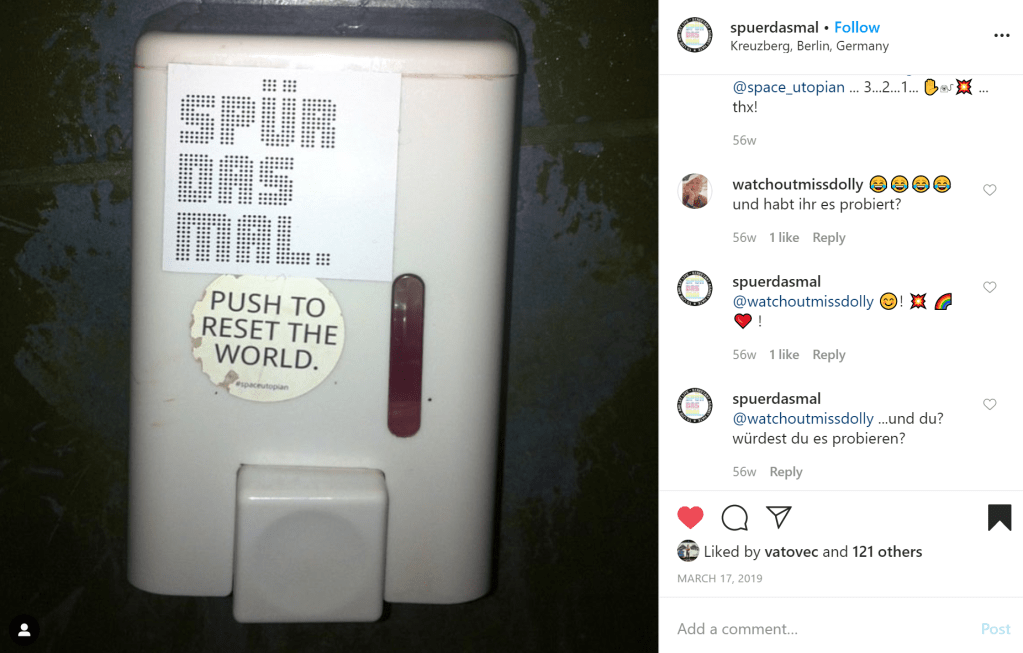Share post via paper plane icon
1023x653 pixels.
point(779,517)
